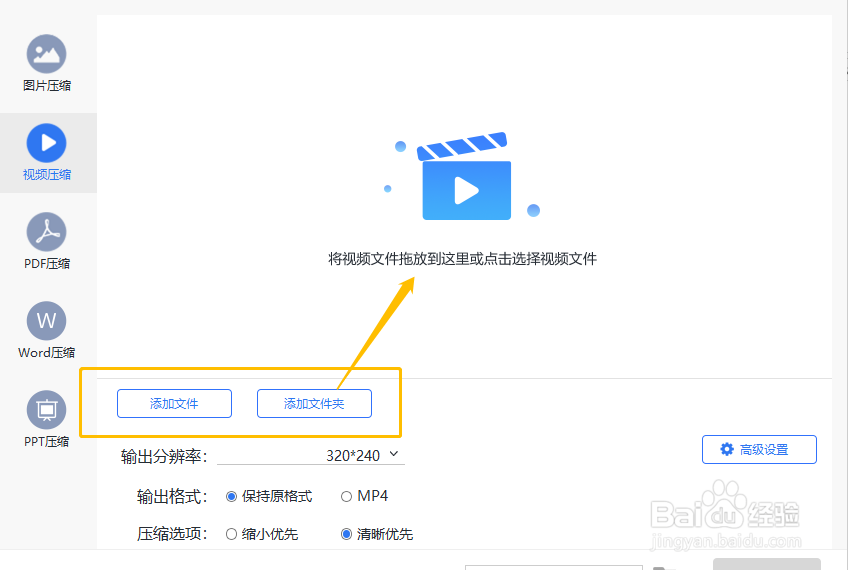Choose MP4 as the output format
The width and height of the screenshot is (848, 570).
[x=346, y=496]
